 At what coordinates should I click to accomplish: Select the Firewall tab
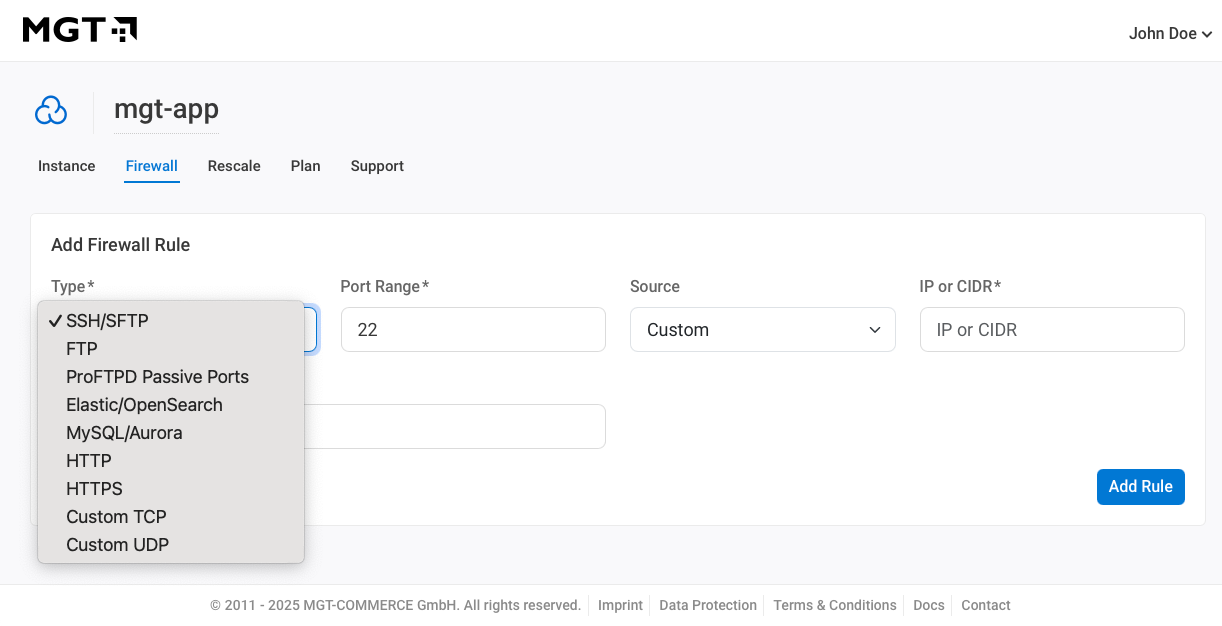point(152,166)
